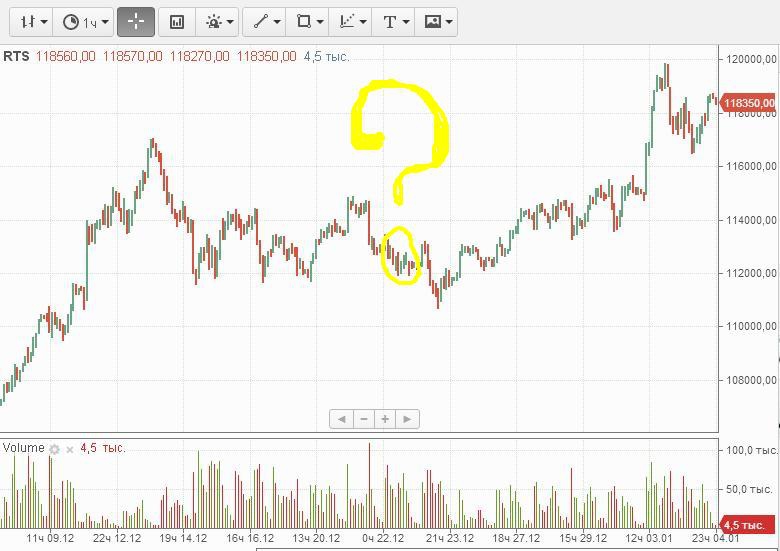Viewport: 780px width, 551px height.
Task: Open Volume indicator settings gear
Action: pyautogui.click(x=55, y=449)
